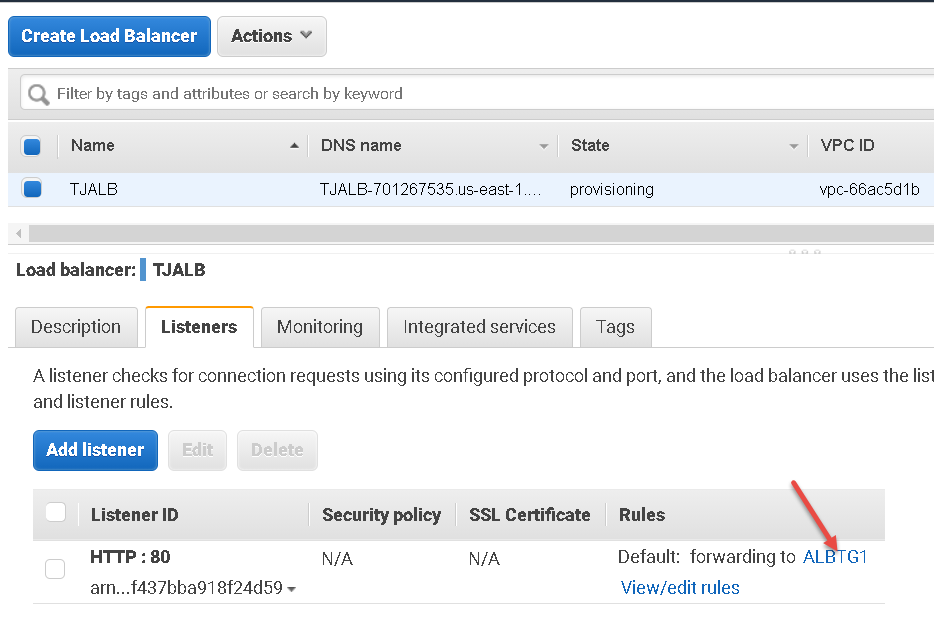The image size is (934, 624).
Task: Click the search magnifier icon
Action: [x=37, y=93]
